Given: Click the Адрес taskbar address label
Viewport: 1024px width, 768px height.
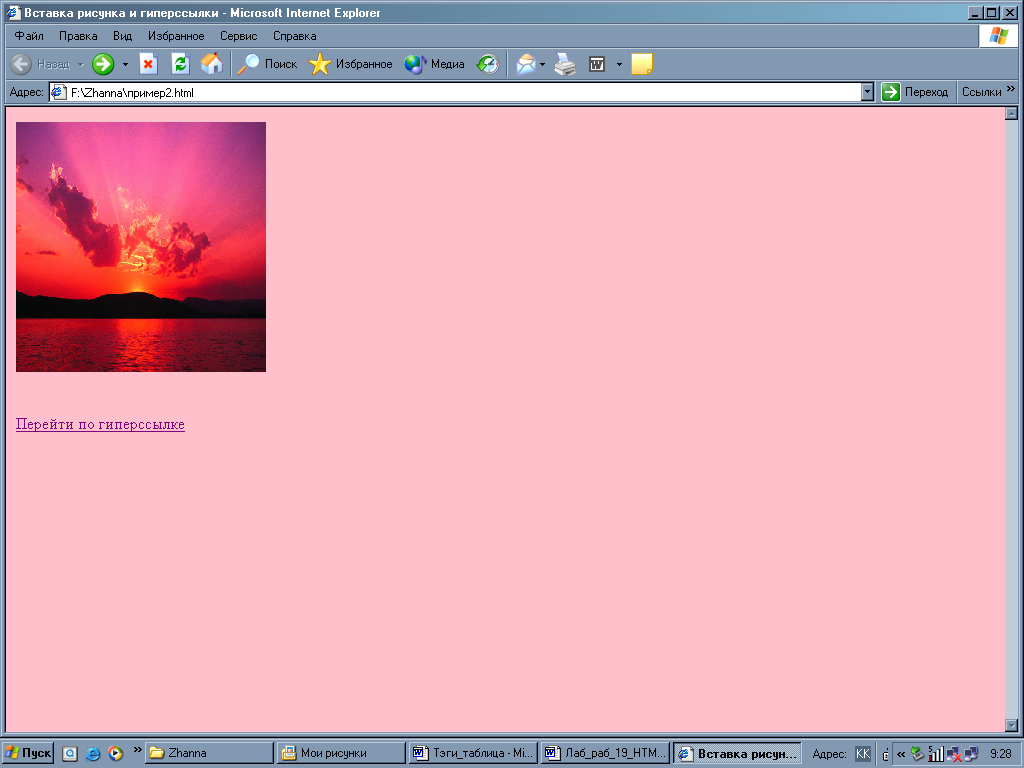Looking at the screenshot, I should pyautogui.click(x=829, y=754).
